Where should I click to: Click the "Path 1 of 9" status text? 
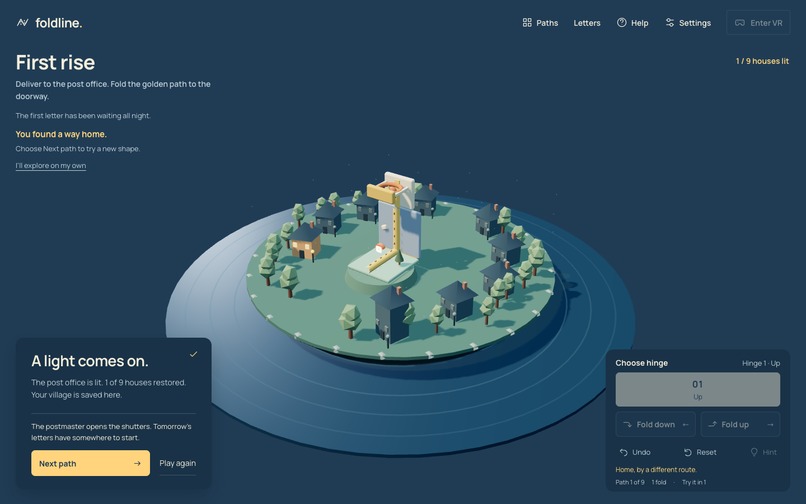630,482
